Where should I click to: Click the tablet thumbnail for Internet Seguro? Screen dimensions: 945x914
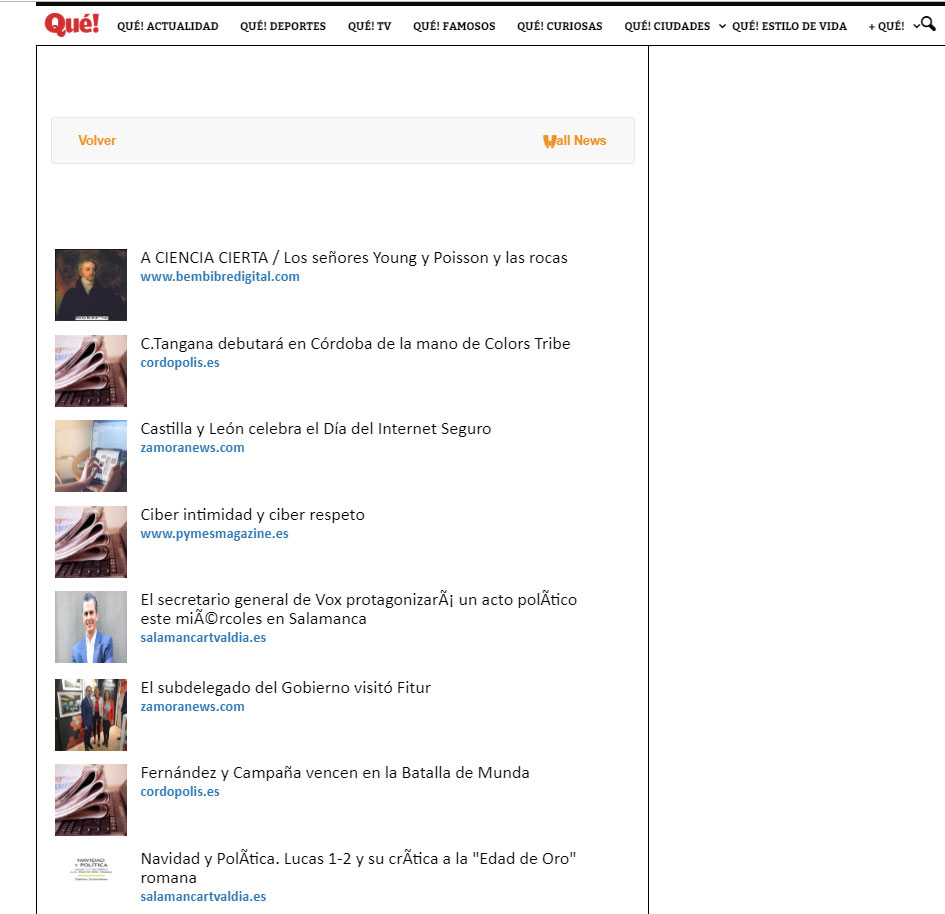click(x=91, y=456)
